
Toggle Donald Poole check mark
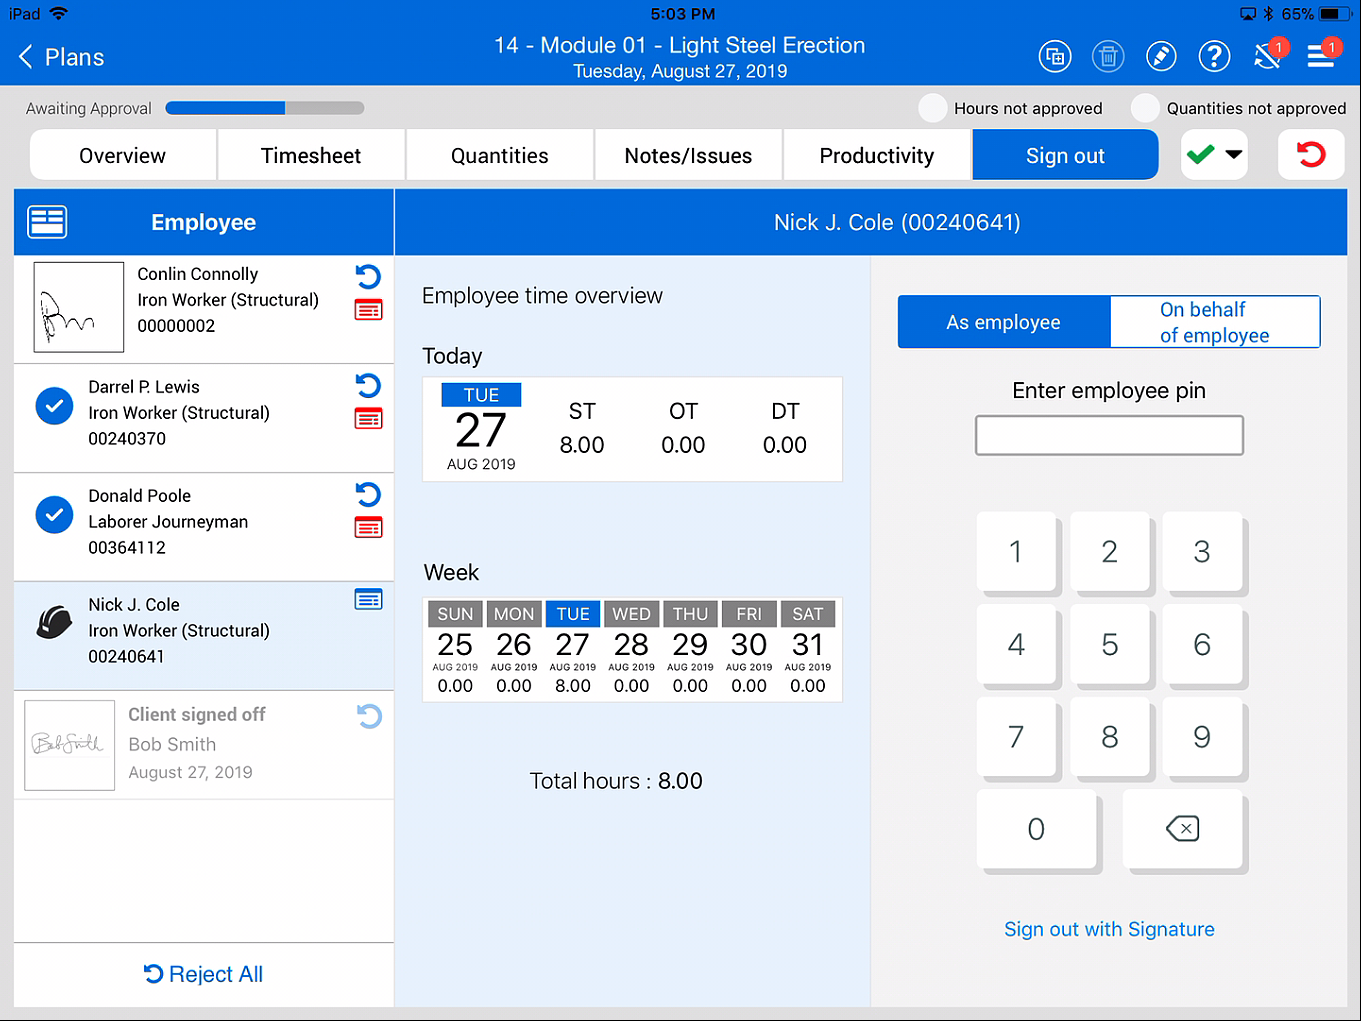(x=54, y=514)
